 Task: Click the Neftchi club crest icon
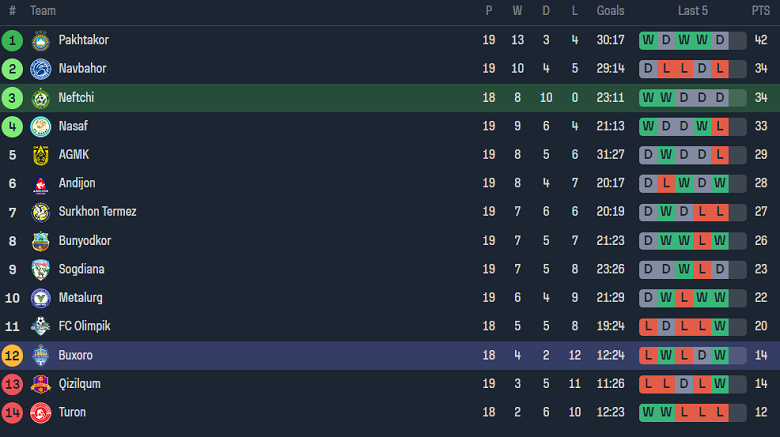(x=40, y=98)
